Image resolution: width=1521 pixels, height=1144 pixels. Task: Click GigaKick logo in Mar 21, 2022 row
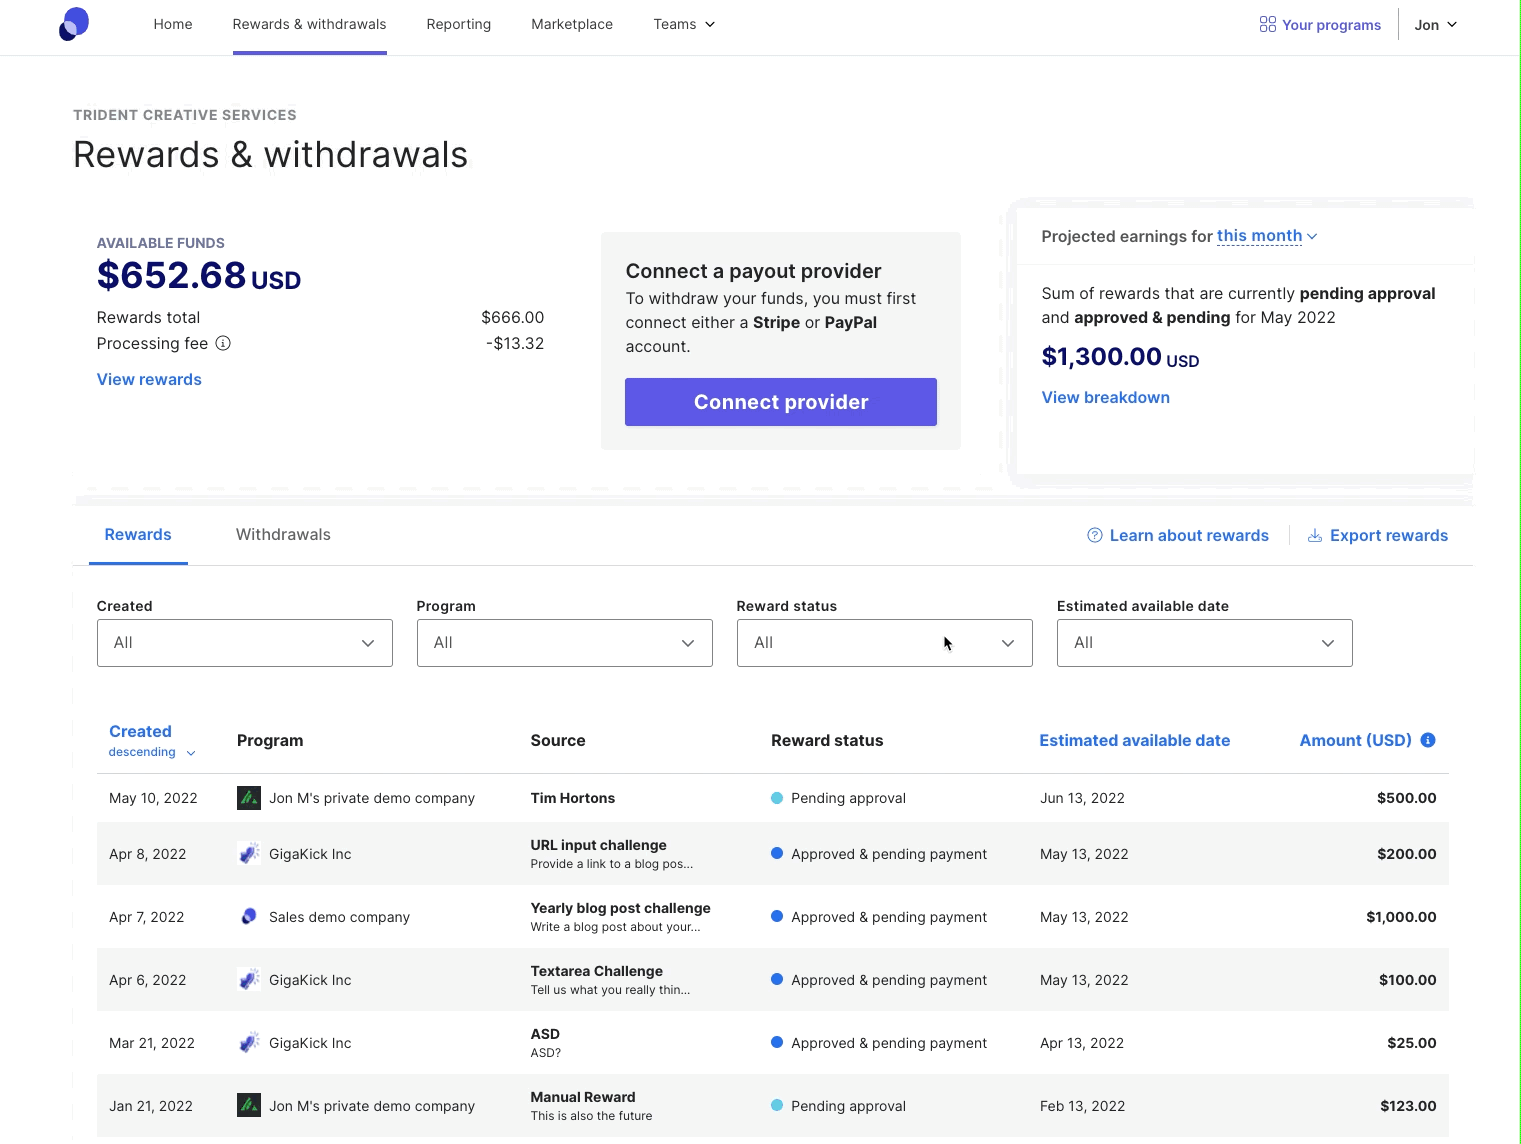(x=249, y=1043)
